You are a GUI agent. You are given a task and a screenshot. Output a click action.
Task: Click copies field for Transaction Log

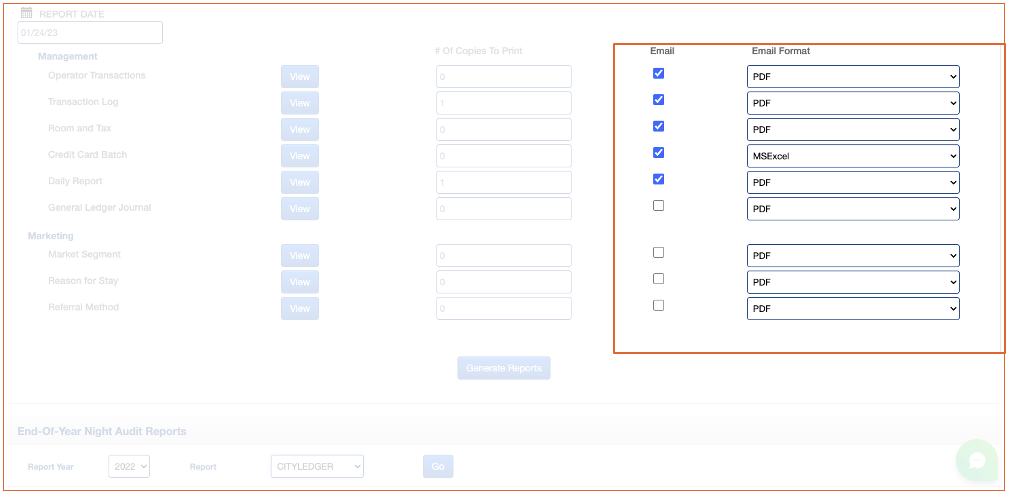coord(503,103)
